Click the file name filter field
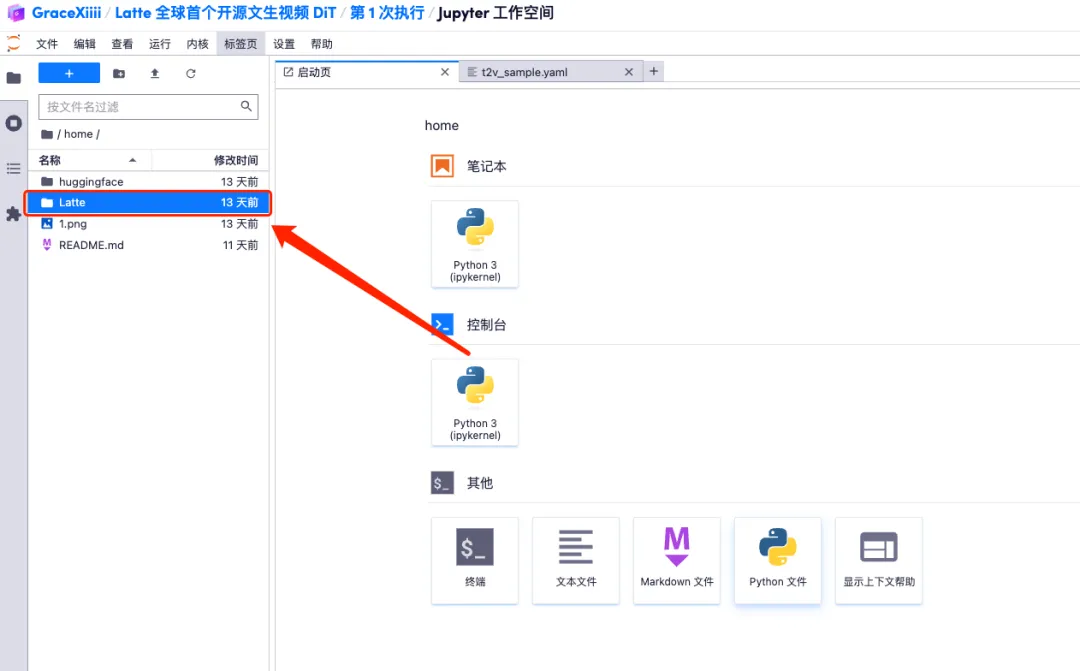The height and width of the screenshot is (671, 1080). tap(140, 107)
